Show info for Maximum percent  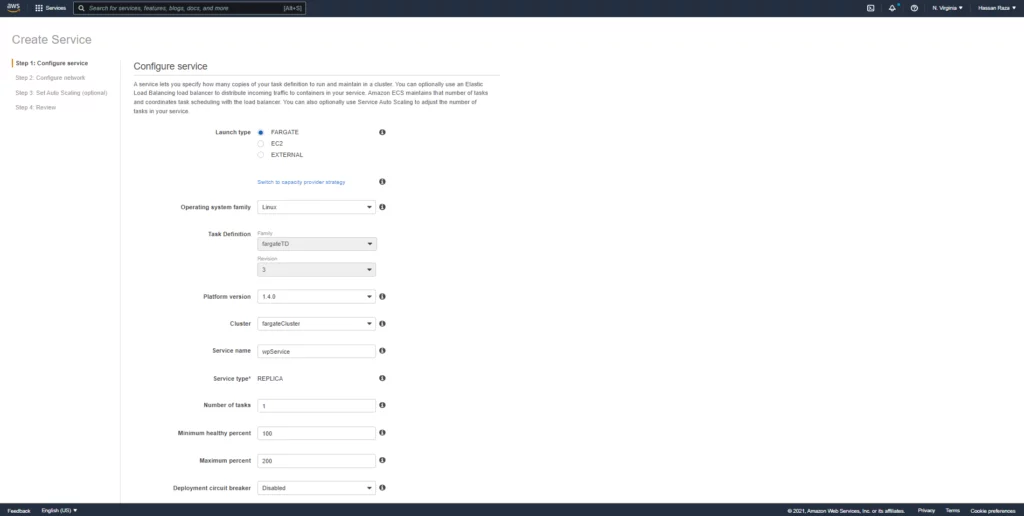(382, 460)
